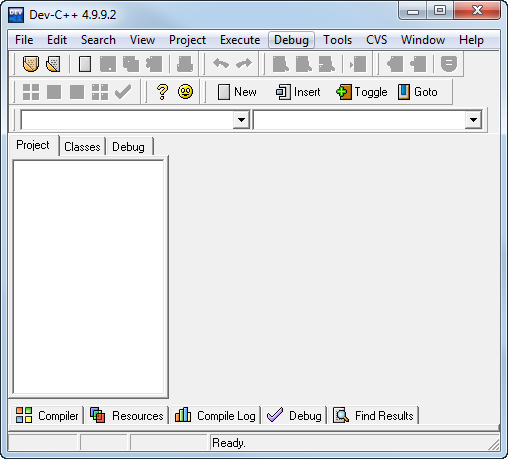
Task: Open the Help menu
Action: click(x=471, y=40)
